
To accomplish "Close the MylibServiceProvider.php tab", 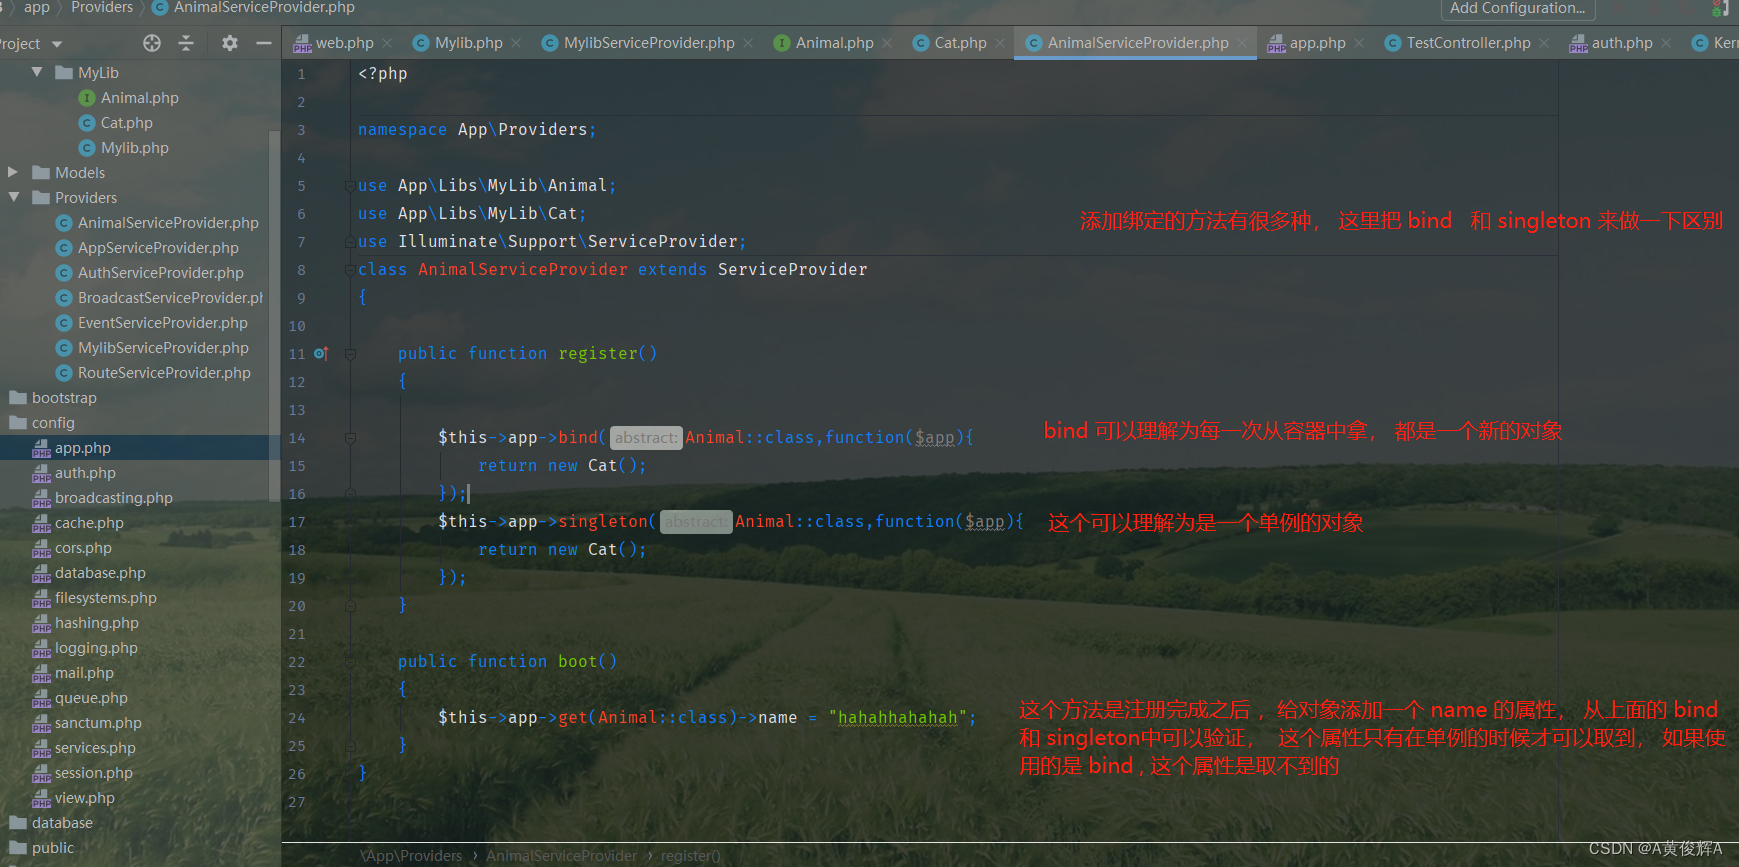I will pyautogui.click(x=748, y=43).
